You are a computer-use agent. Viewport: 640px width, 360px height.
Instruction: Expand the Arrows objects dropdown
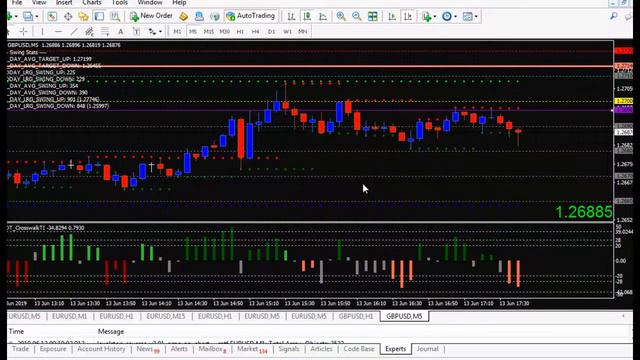160,32
